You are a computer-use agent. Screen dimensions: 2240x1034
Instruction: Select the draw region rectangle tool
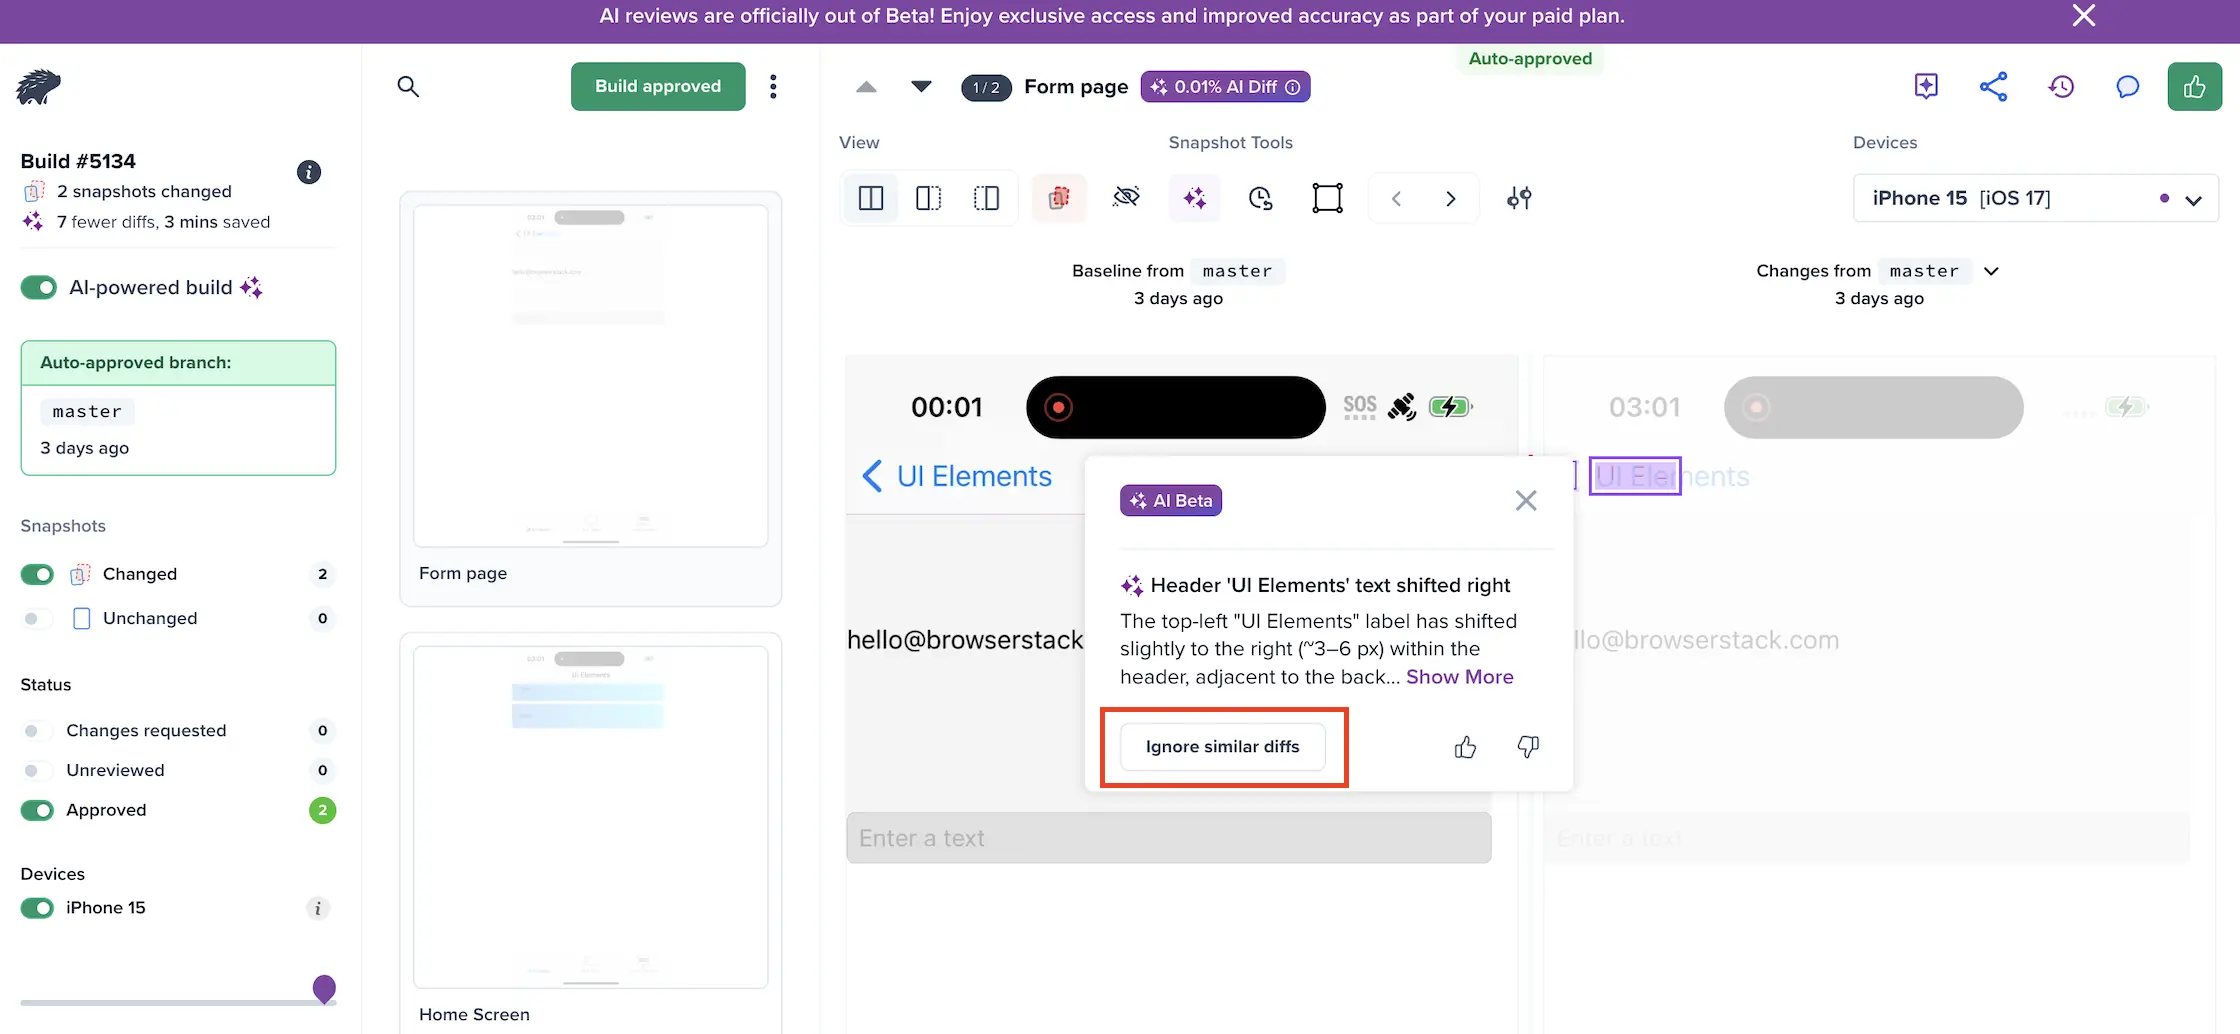[1327, 198]
